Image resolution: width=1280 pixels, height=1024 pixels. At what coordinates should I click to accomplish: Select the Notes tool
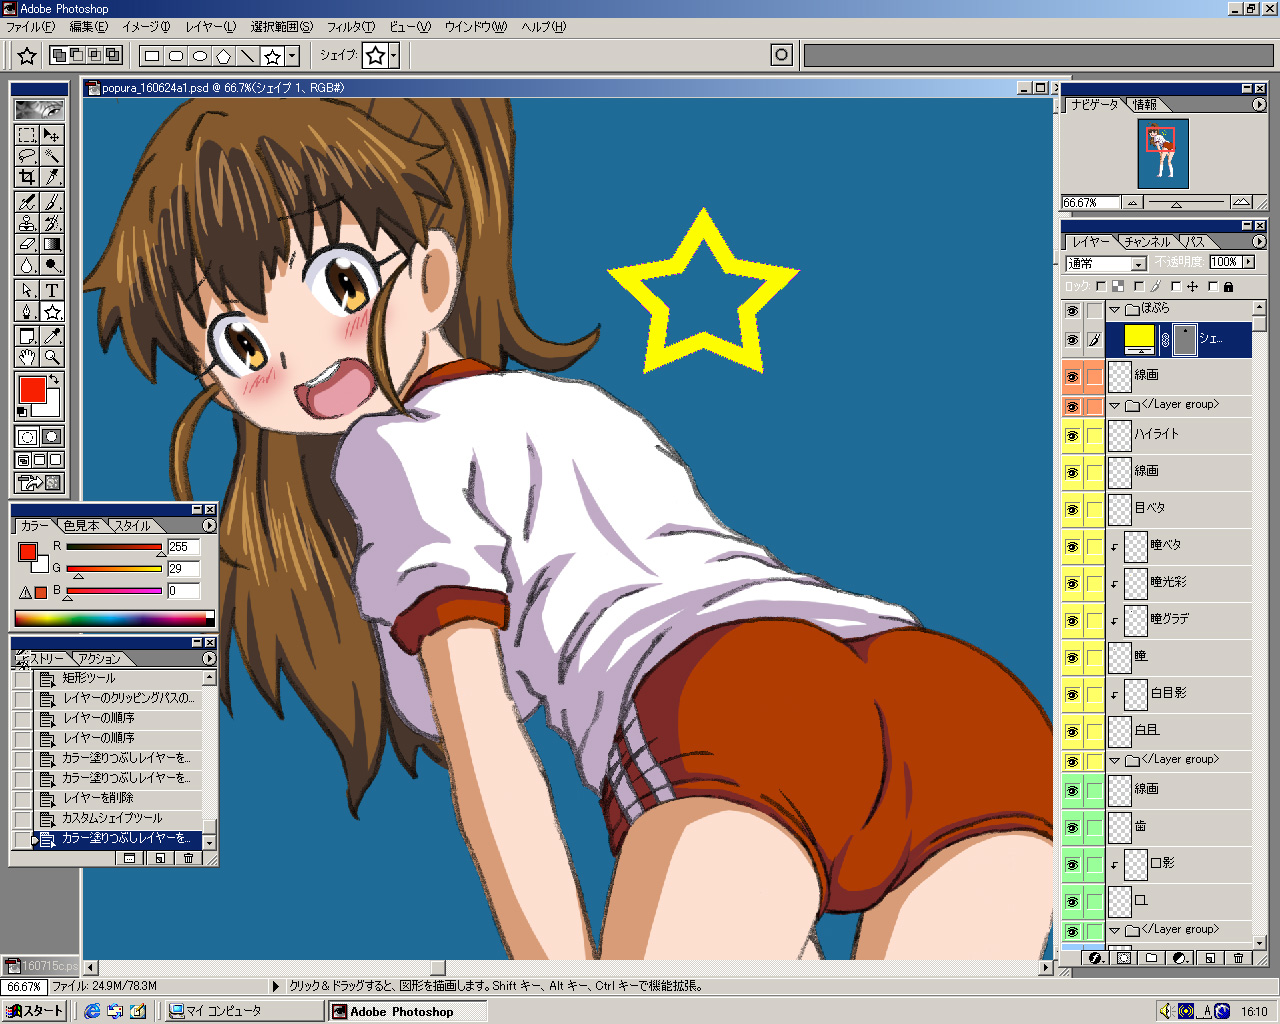click(x=27, y=336)
